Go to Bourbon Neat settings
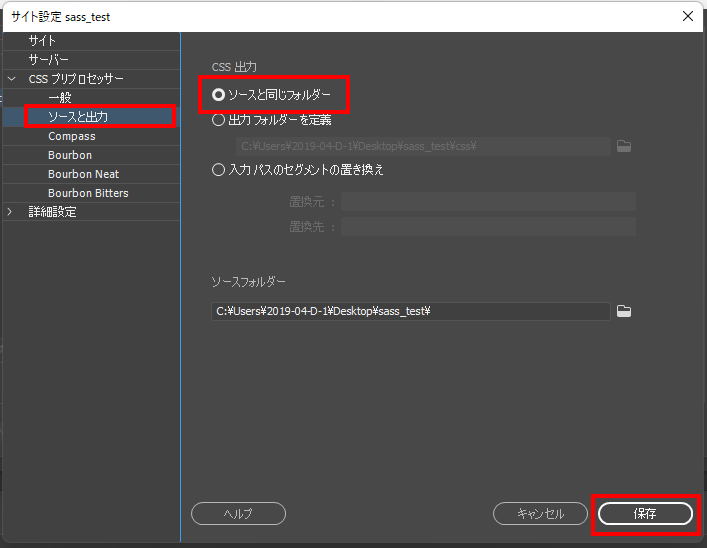The height and width of the screenshot is (548, 707). (83, 174)
